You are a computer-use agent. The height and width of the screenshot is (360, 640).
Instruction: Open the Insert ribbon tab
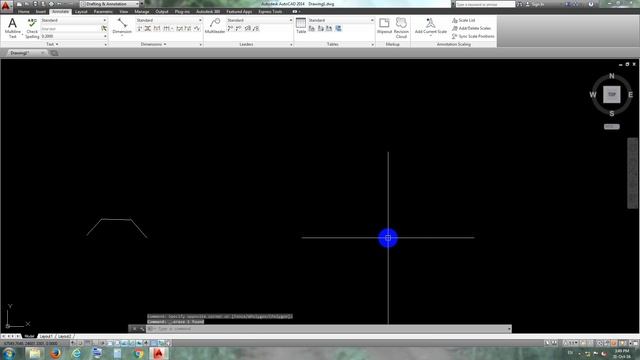(x=40, y=11)
